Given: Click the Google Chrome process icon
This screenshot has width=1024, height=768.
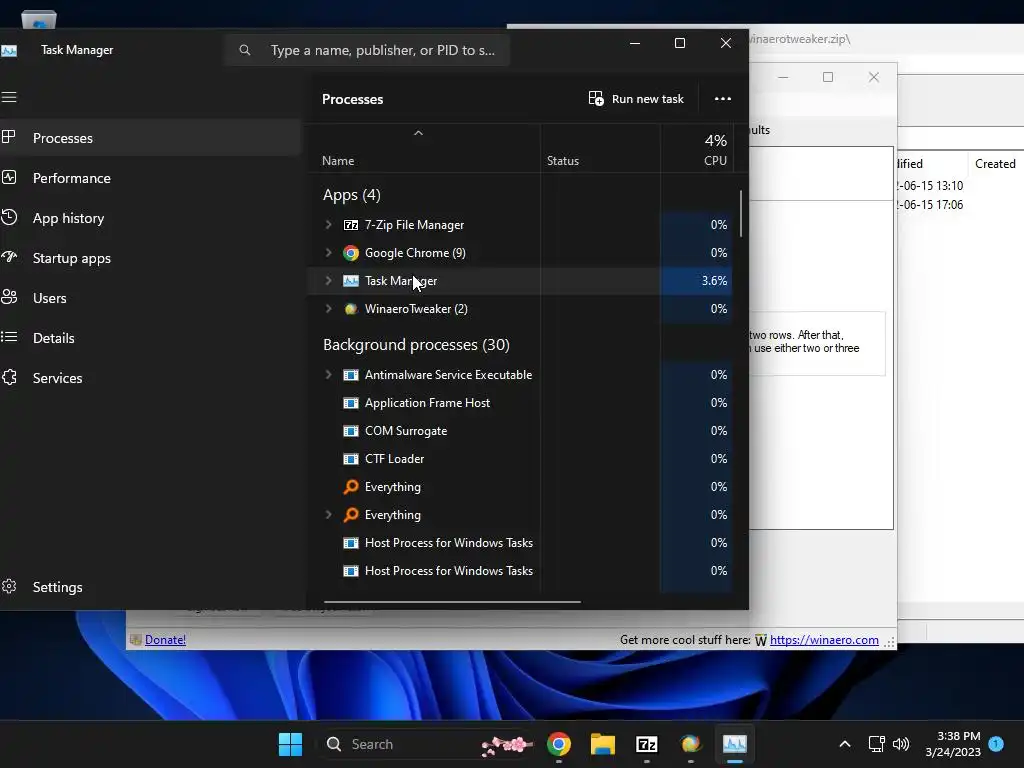Looking at the screenshot, I should coord(351,253).
